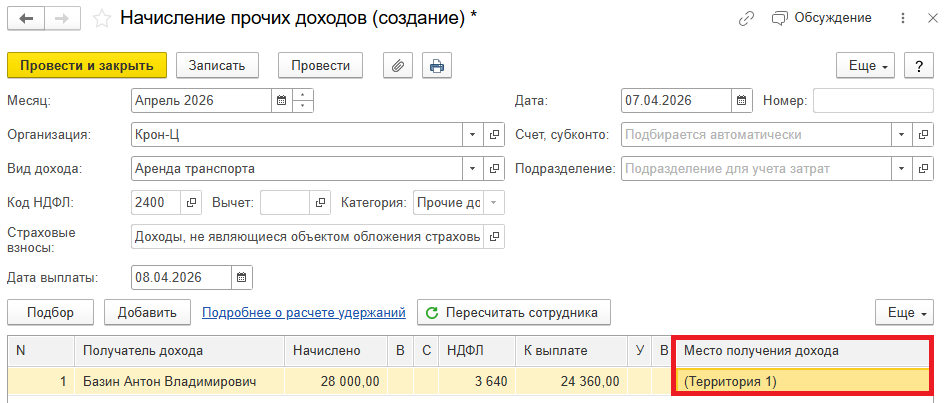Click the Номер input field
Viewport: 947px width, 403px height.
(x=872, y=101)
